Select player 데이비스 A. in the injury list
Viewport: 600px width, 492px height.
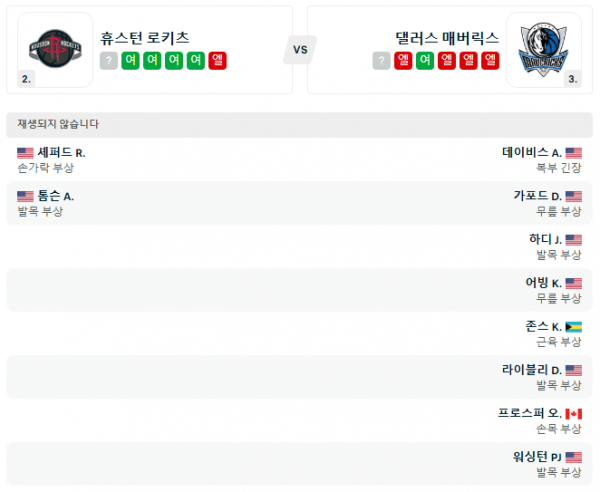(532, 153)
